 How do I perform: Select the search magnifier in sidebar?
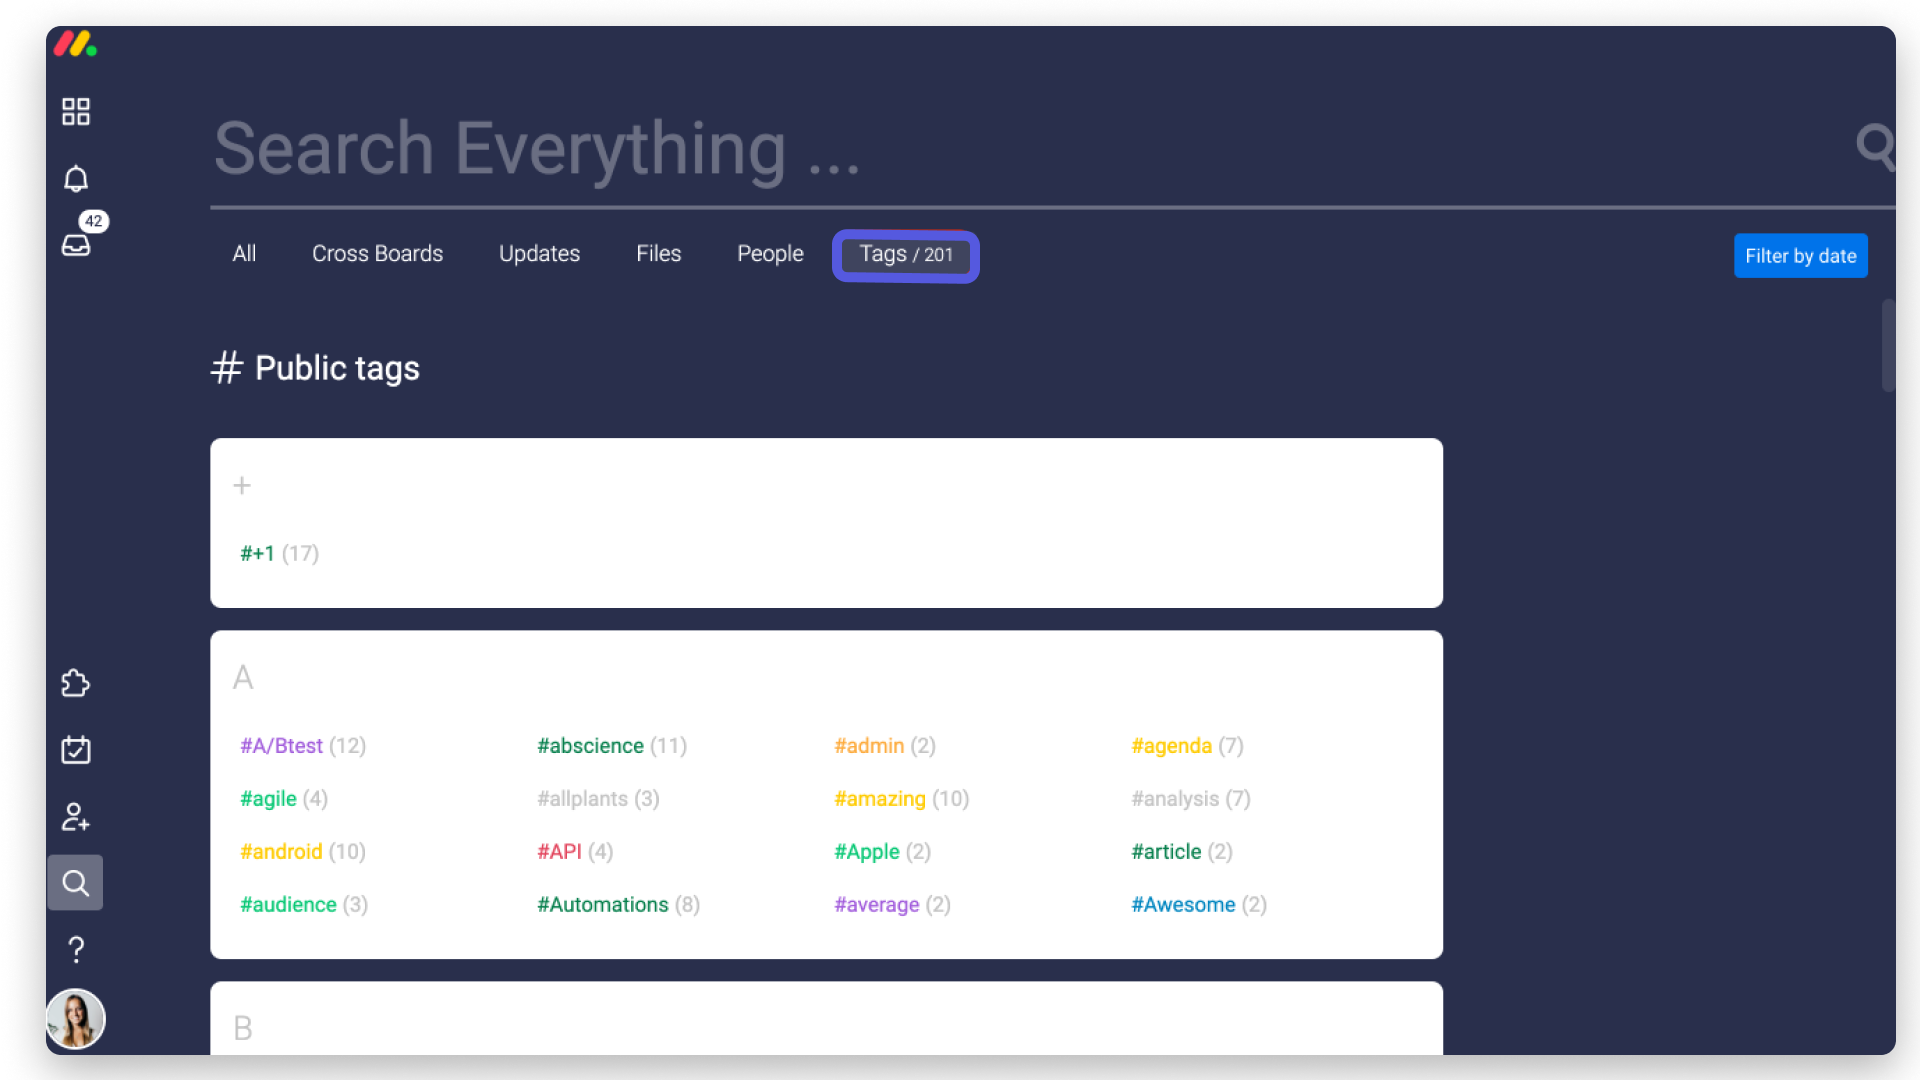(76, 883)
